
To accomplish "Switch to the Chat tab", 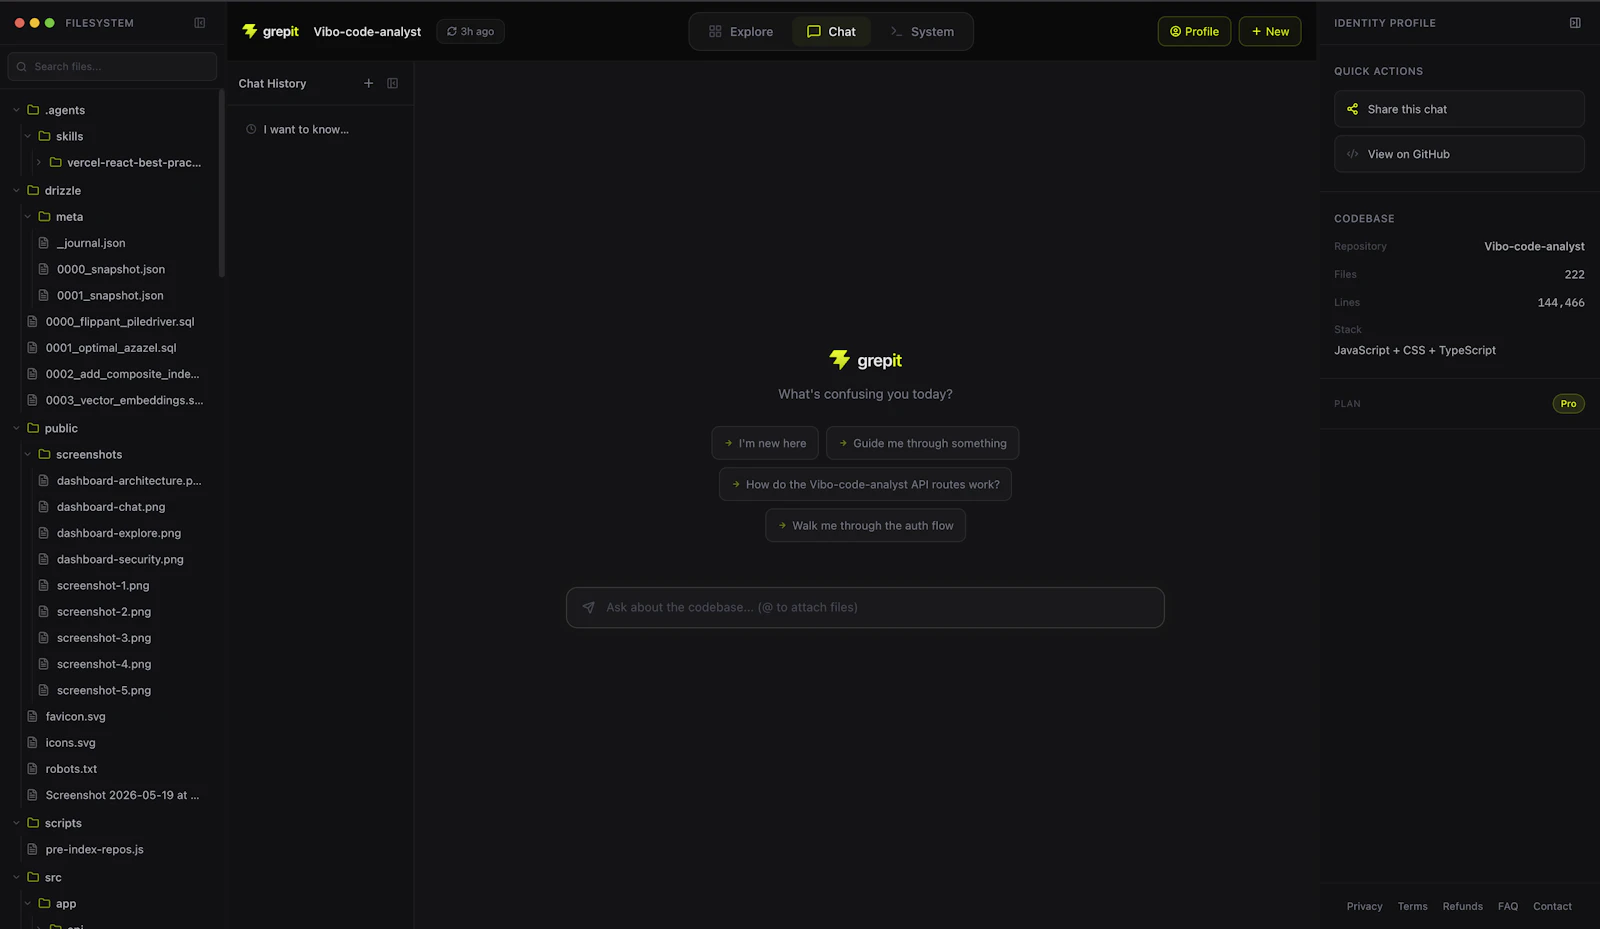I will pos(831,31).
